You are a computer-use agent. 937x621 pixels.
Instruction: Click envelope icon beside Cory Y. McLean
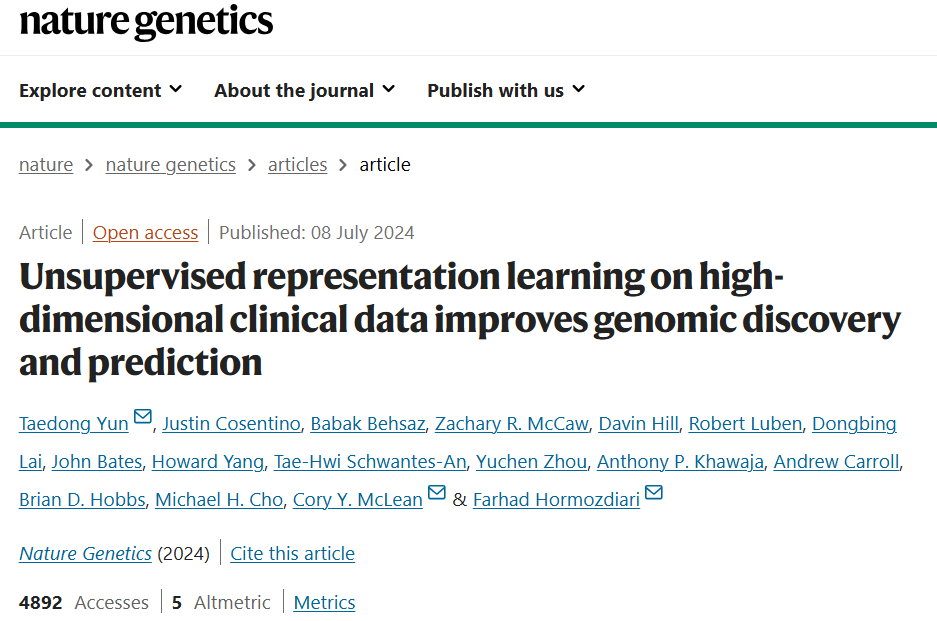437,493
